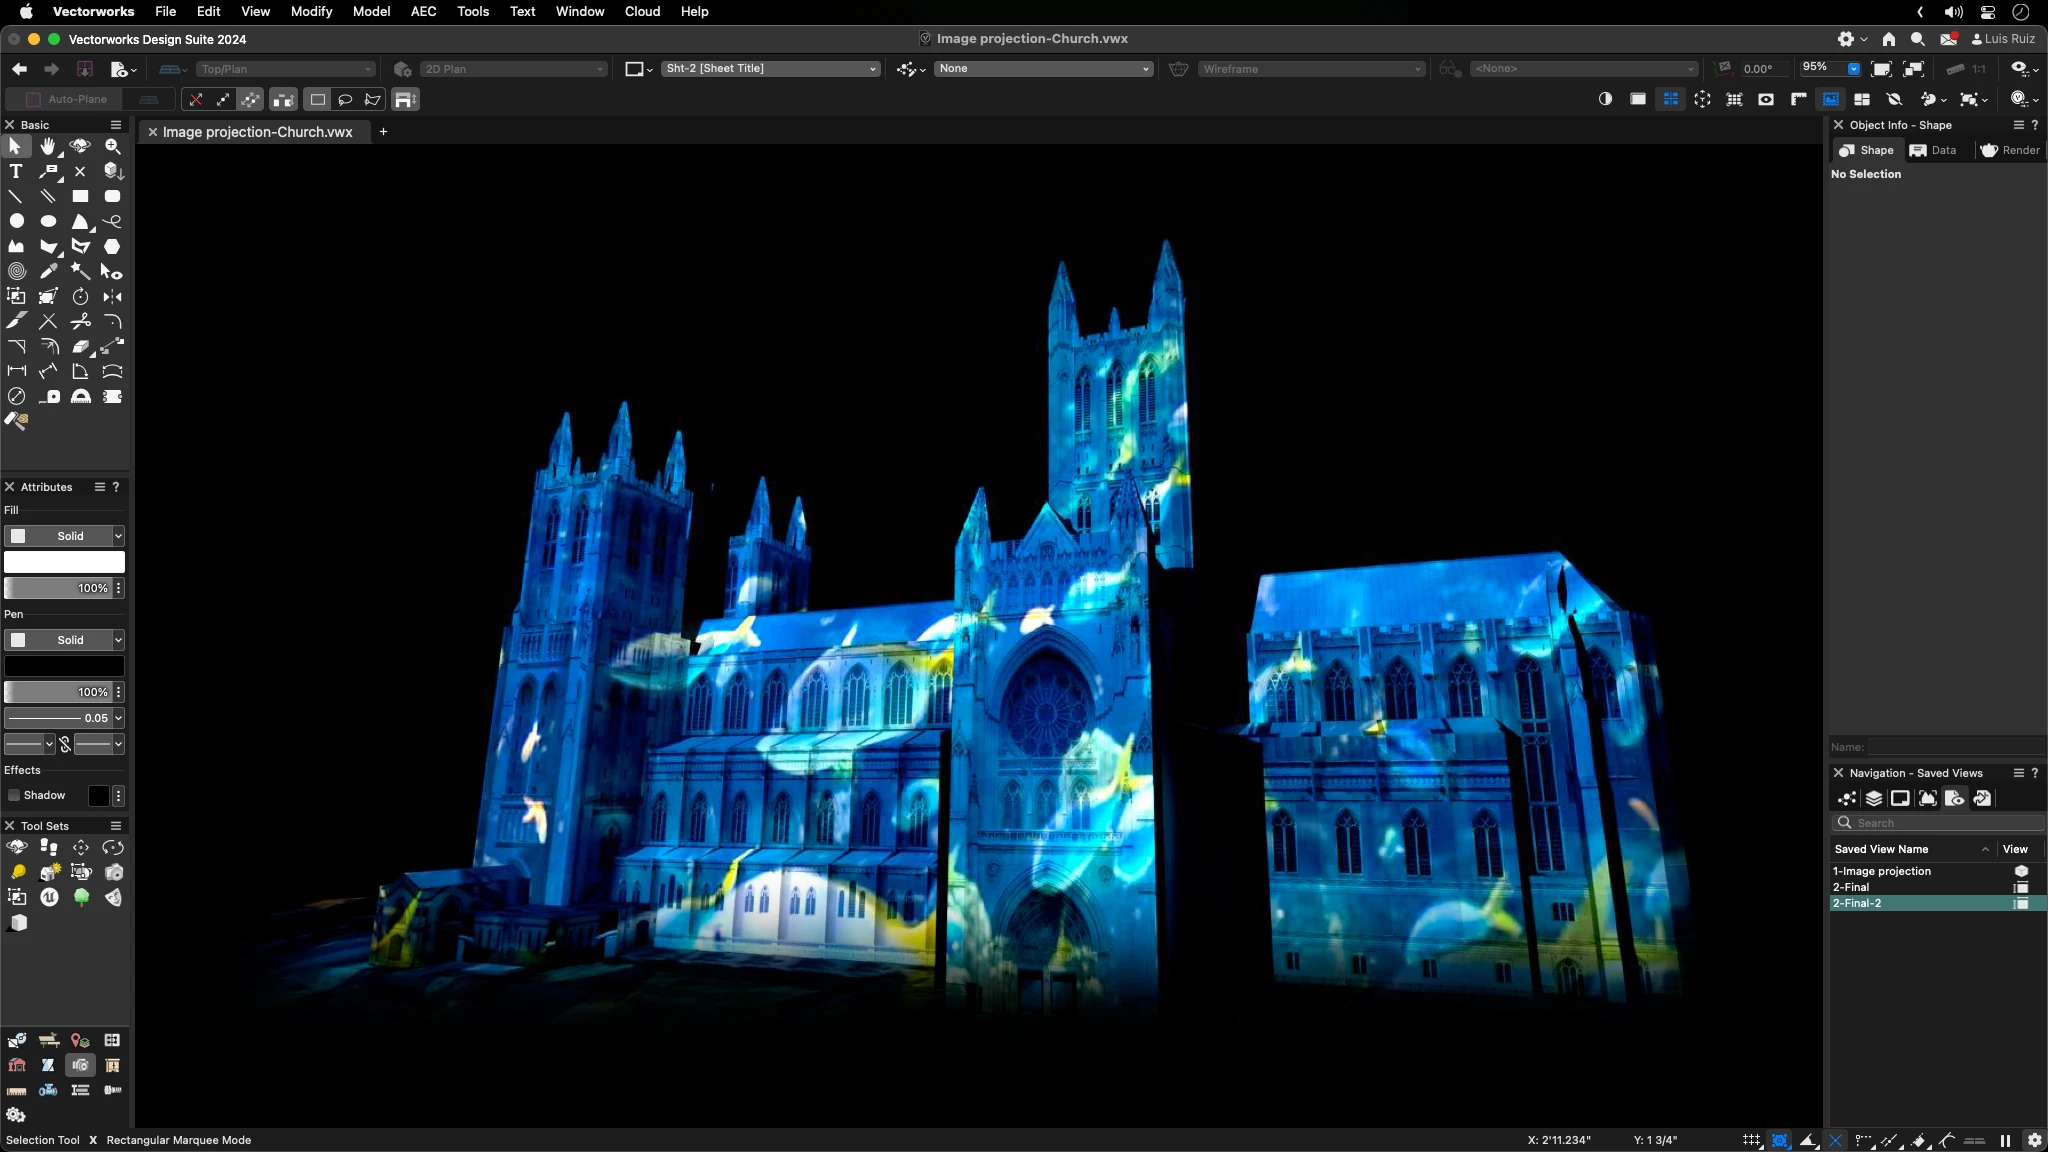Open the Pen line thickness 0.05 dropdown
This screenshot has height=1152, width=2048.
point(64,718)
